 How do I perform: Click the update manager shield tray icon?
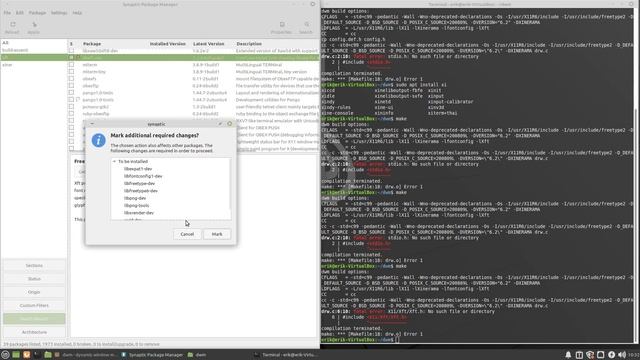click(x=590, y=355)
